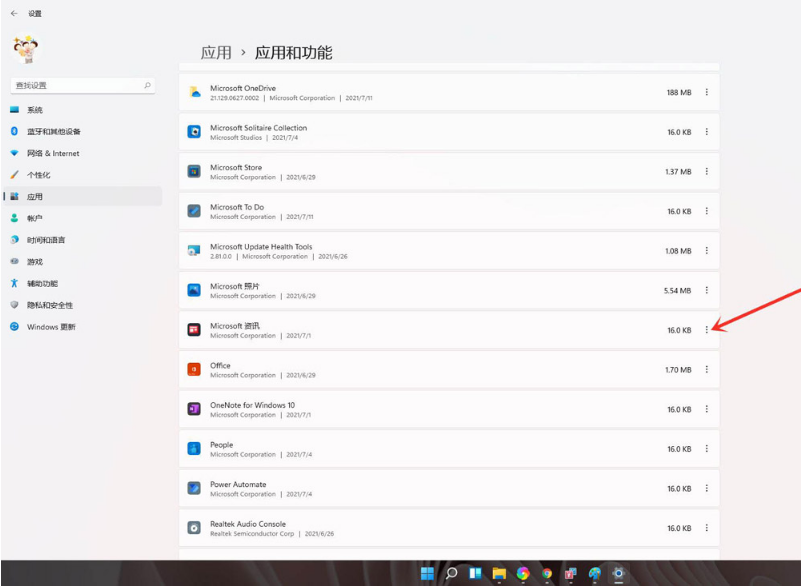
Task: Open options menu for Microsoft Solitaire Collection
Action: 706,132
